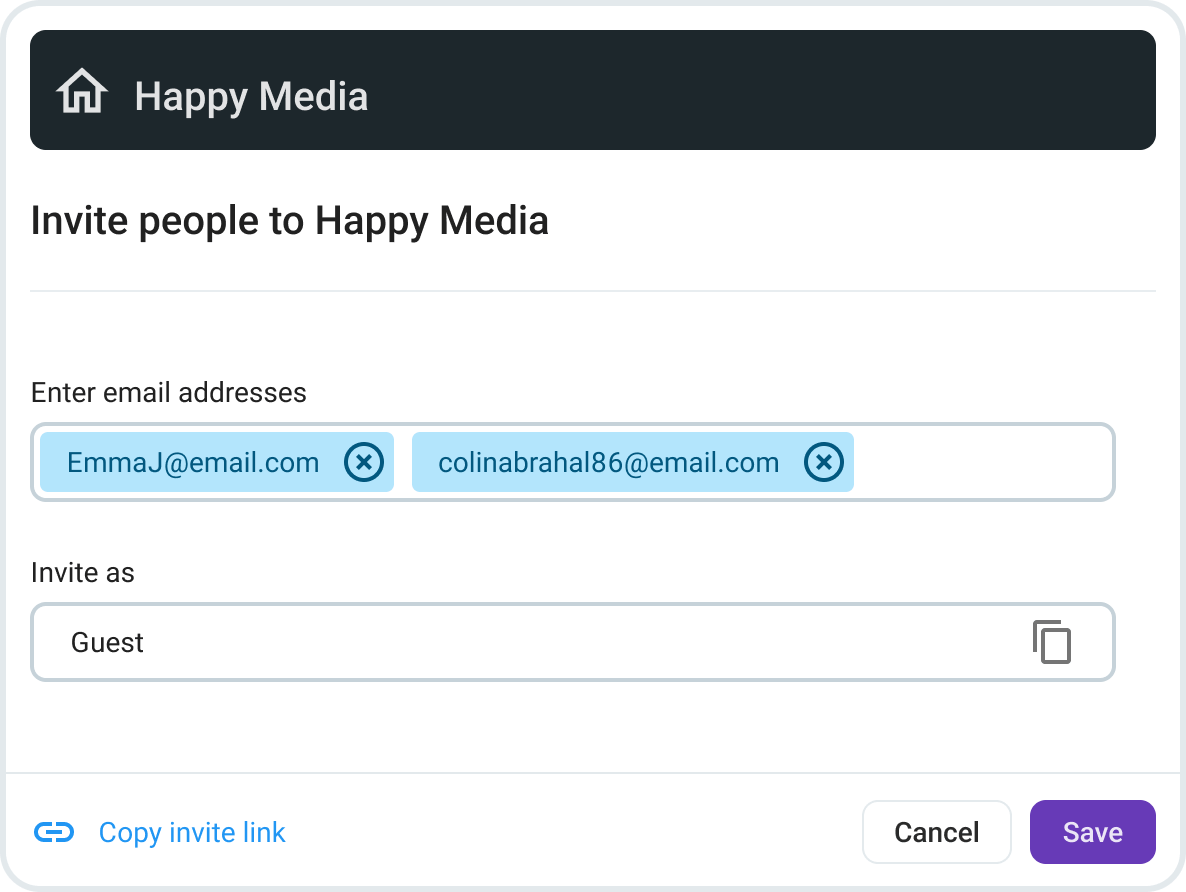Click the Happy Media header title
Viewport: 1186px width, 892px height.
pyautogui.click(x=251, y=97)
